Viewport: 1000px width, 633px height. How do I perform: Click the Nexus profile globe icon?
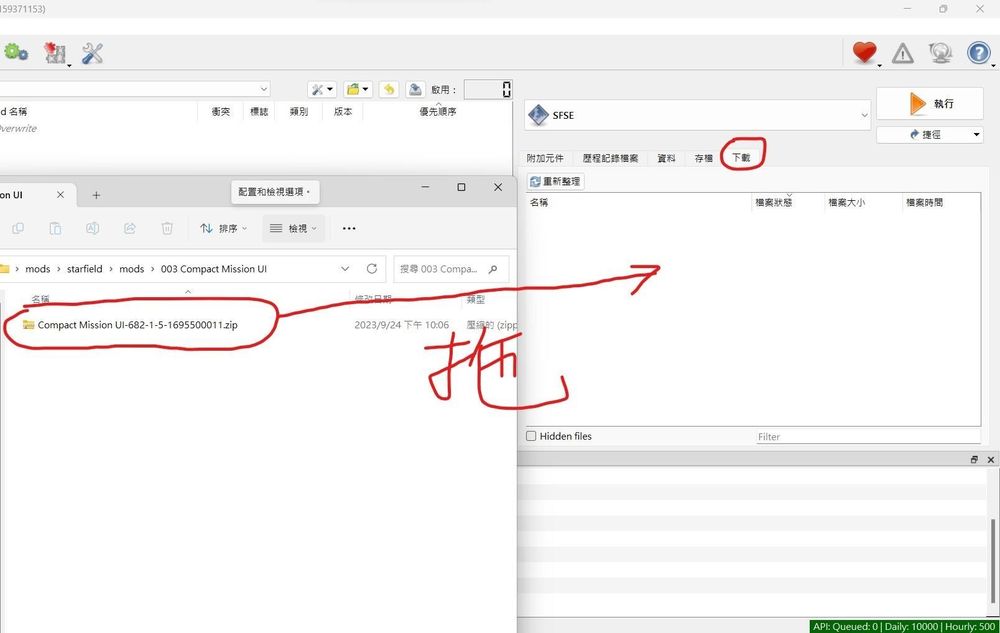[x=940, y=52]
